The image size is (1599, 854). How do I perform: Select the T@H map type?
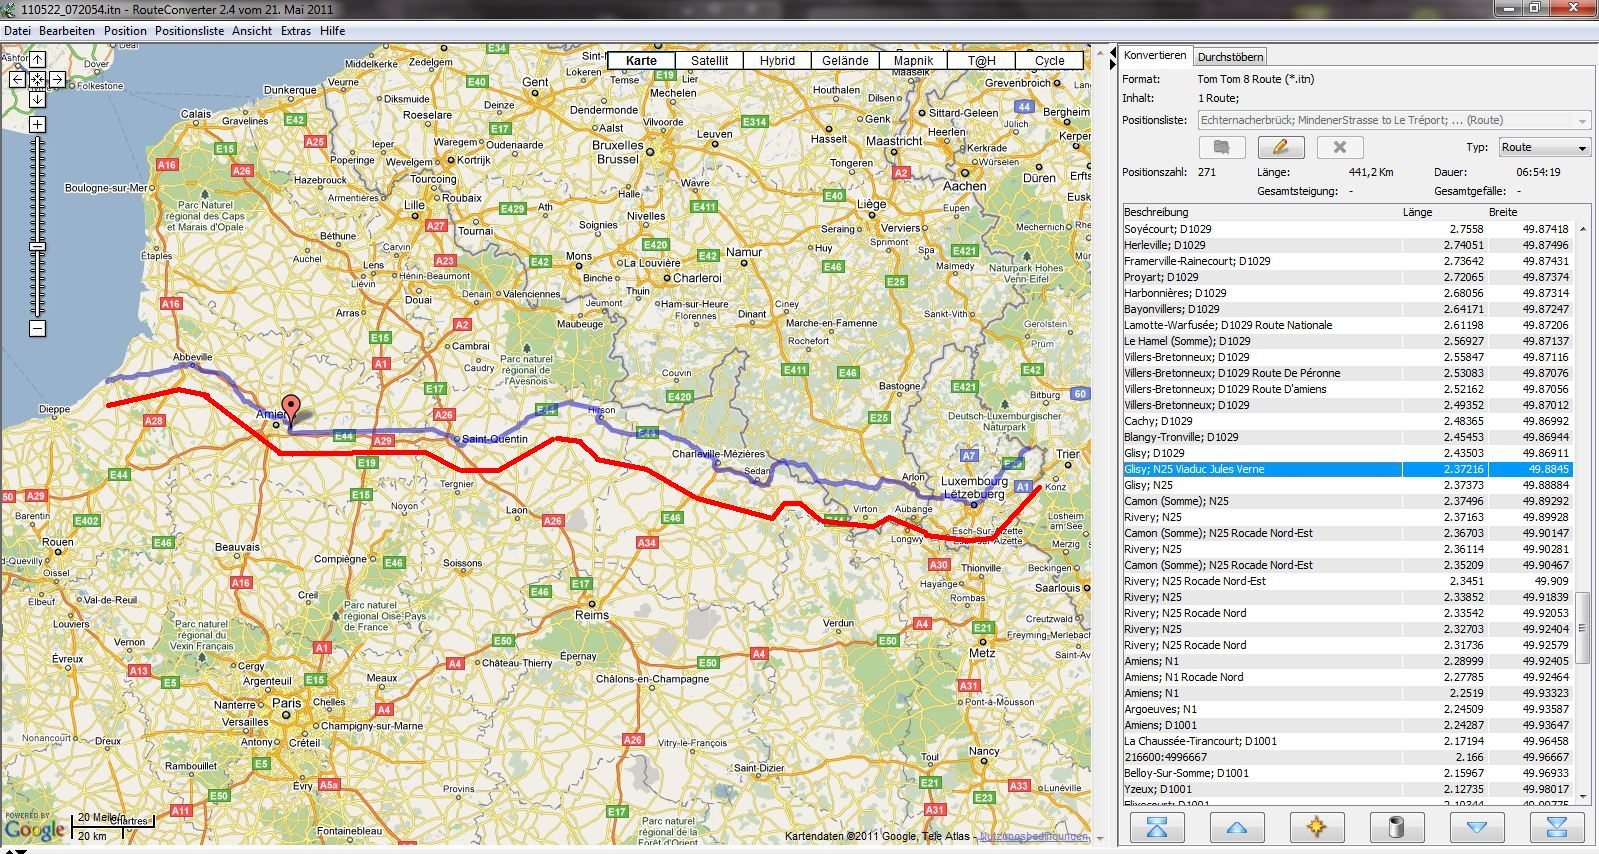(982, 61)
